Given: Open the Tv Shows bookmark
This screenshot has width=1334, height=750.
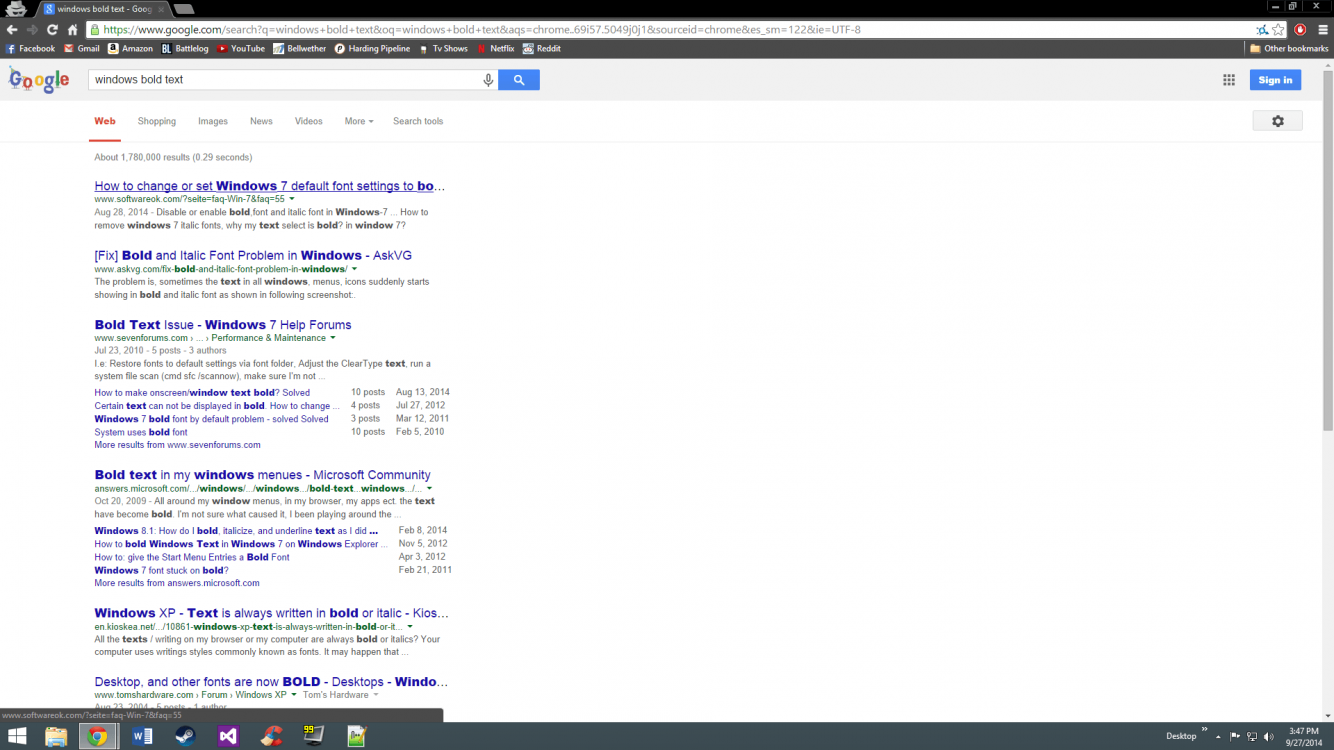Looking at the screenshot, I should [x=443, y=48].
